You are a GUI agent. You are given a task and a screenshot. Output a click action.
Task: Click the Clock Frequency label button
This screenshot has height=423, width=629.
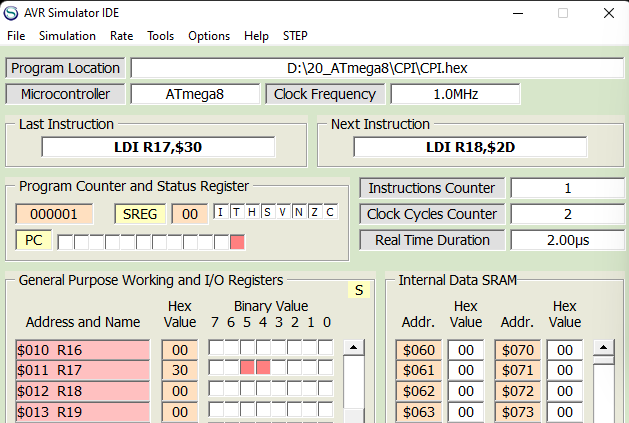[x=323, y=94]
